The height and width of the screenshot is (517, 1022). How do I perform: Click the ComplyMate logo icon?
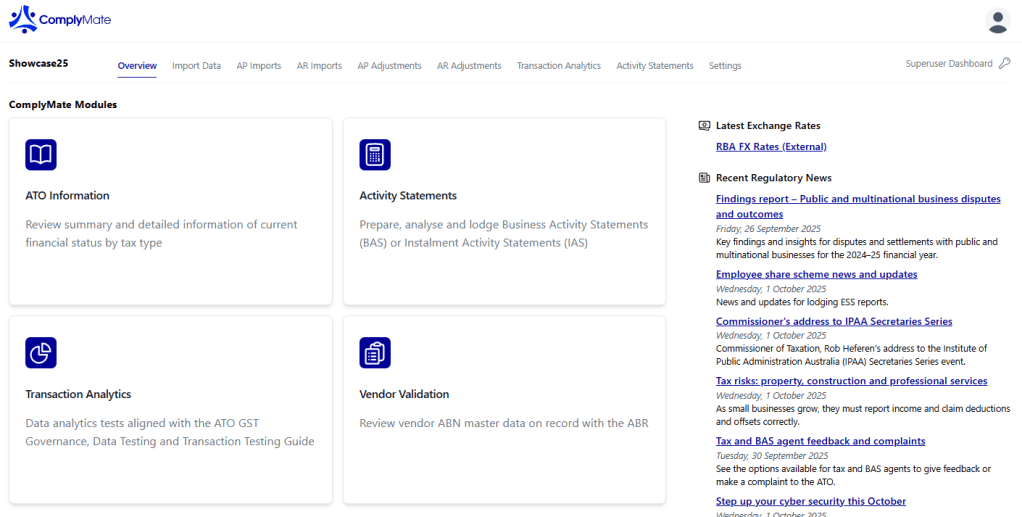pyautogui.click(x=23, y=19)
